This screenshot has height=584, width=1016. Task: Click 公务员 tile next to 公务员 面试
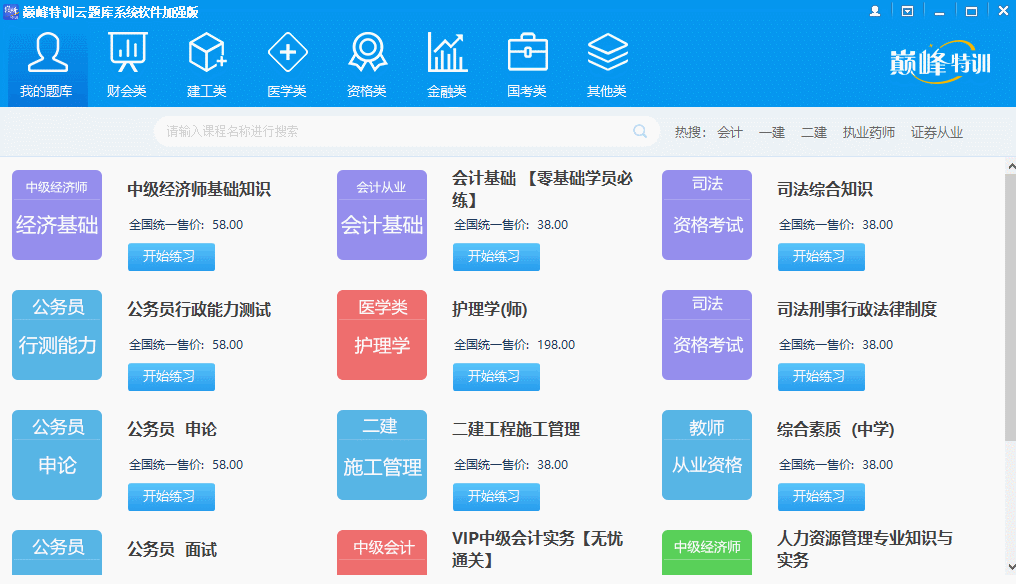pos(57,553)
